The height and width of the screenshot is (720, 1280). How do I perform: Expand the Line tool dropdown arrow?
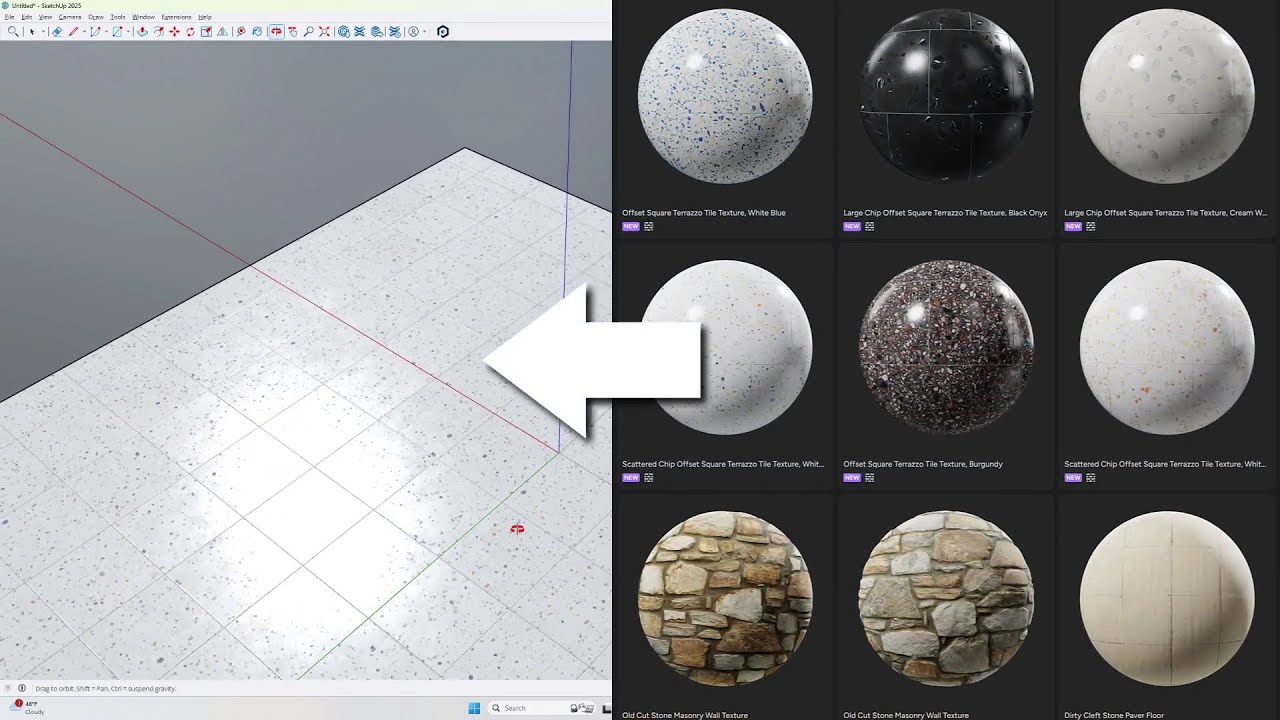click(x=84, y=32)
